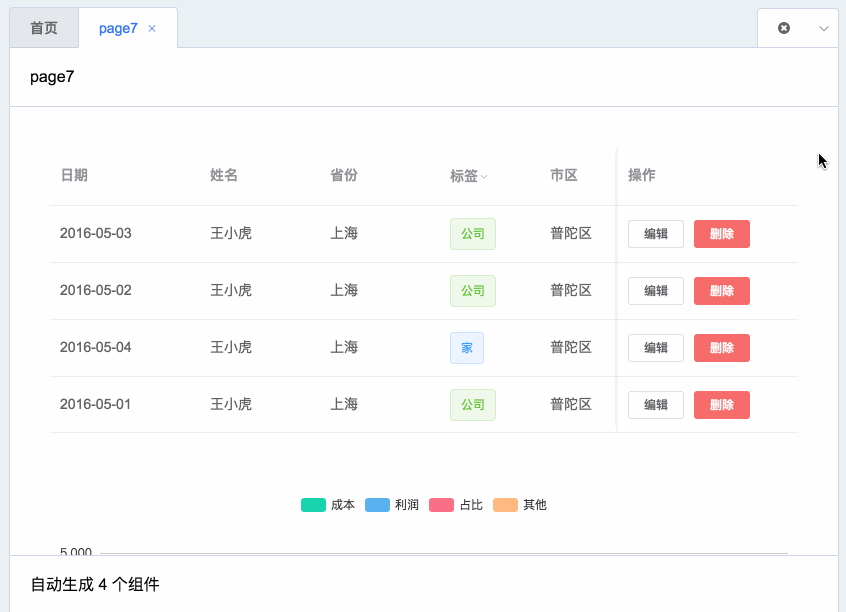Close the page7 tab with the x icon
The height and width of the screenshot is (612, 846).
(152, 29)
